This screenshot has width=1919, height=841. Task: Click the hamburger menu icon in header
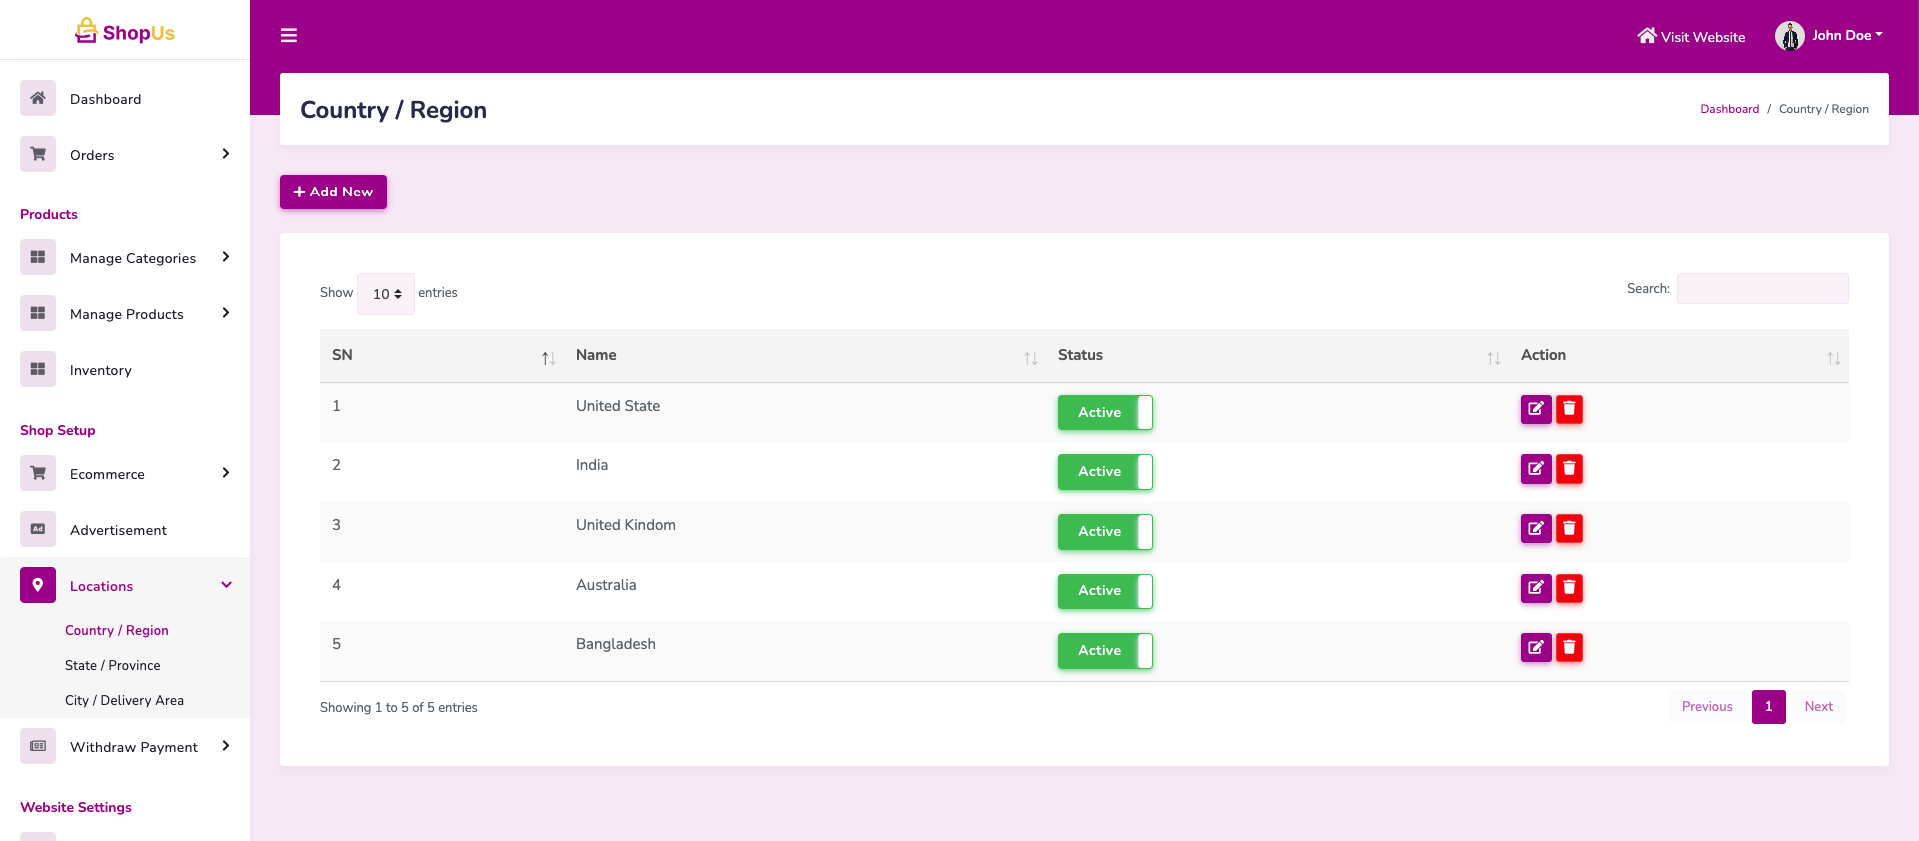coord(289,36)
